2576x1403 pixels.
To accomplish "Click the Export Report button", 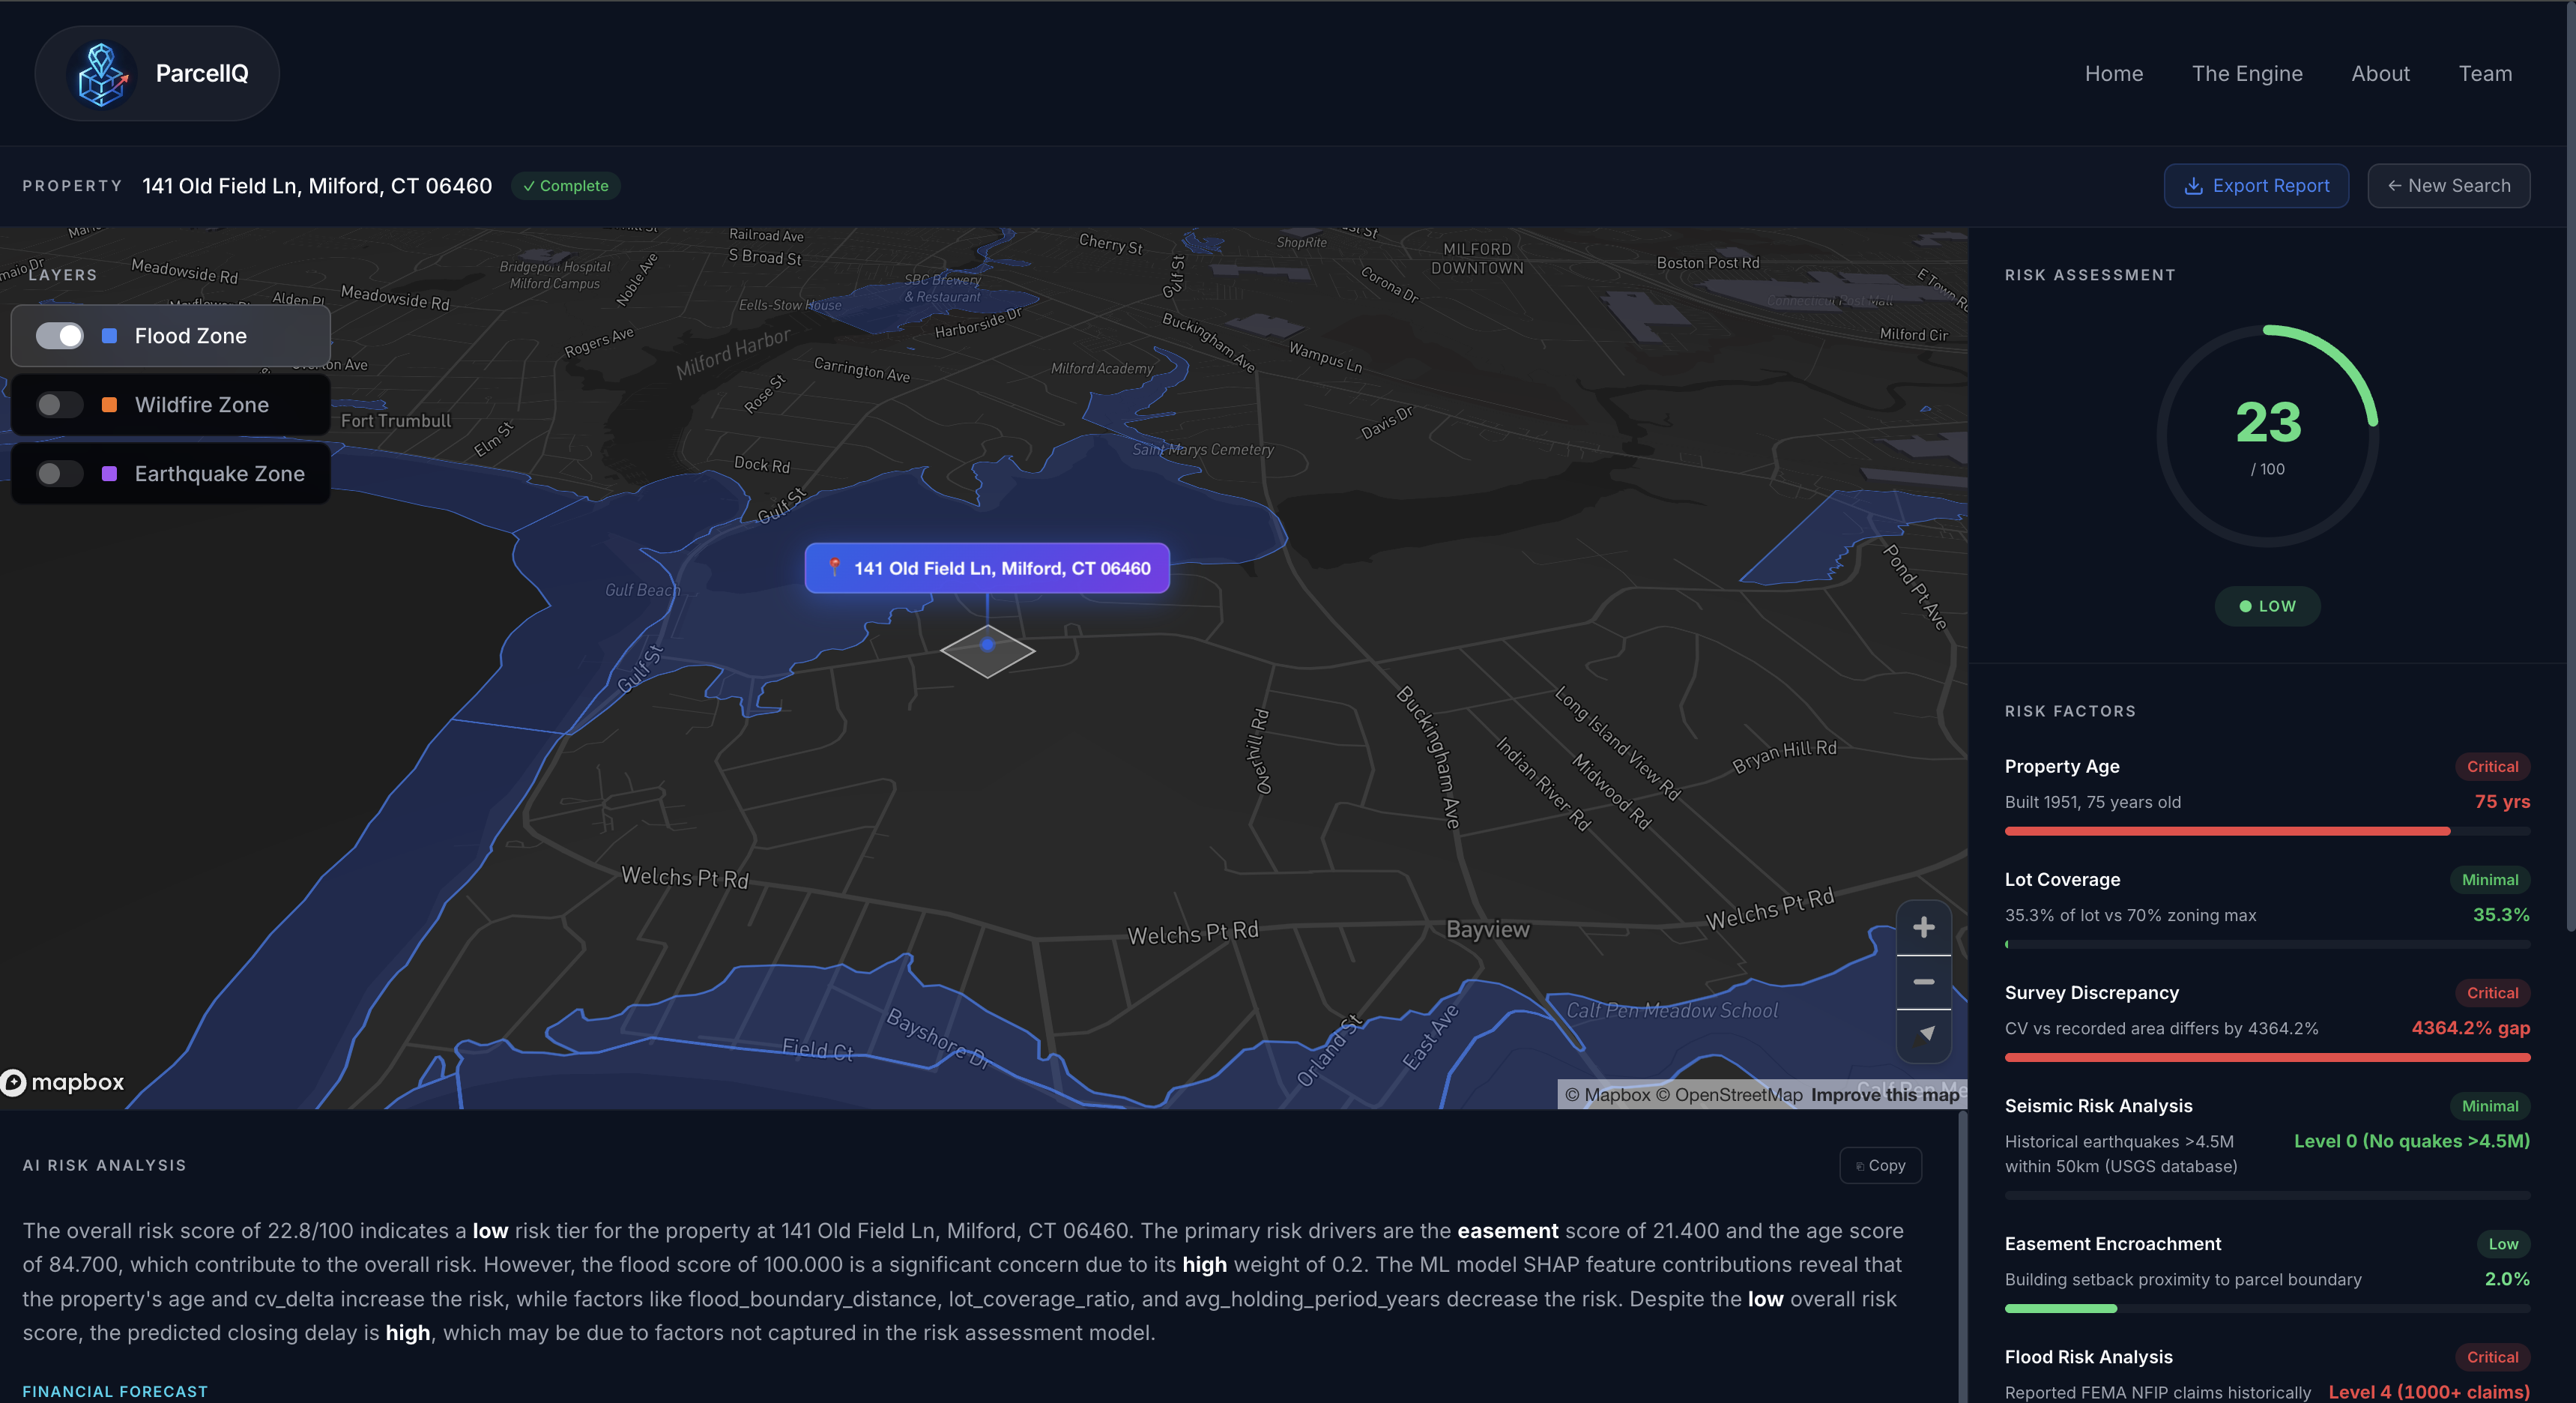I will [2256, 186].
